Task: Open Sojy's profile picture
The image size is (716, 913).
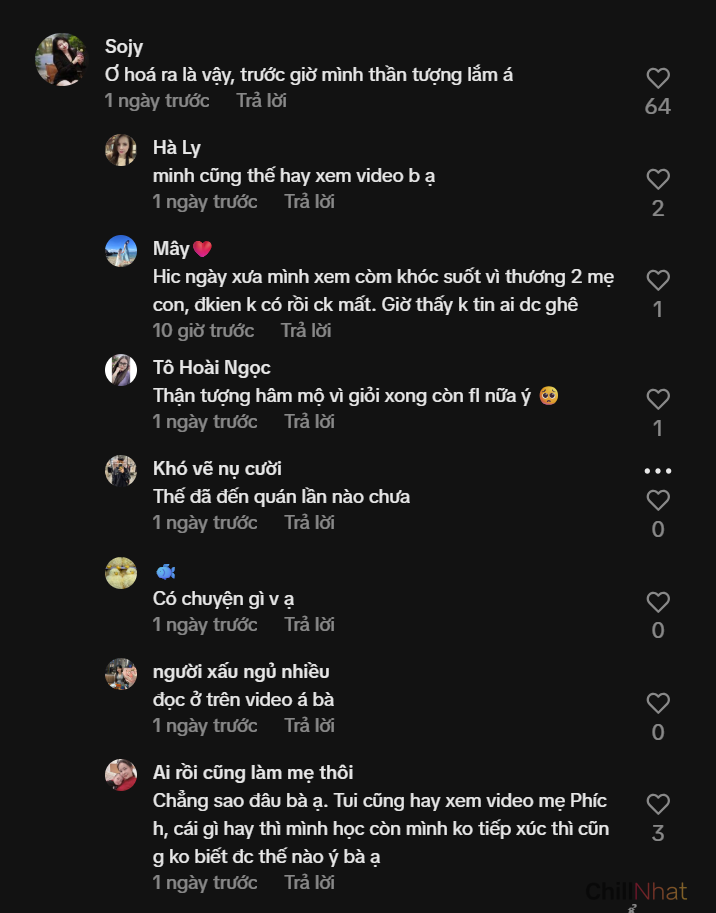Action: pyautogui.click(x=61, y=60)
